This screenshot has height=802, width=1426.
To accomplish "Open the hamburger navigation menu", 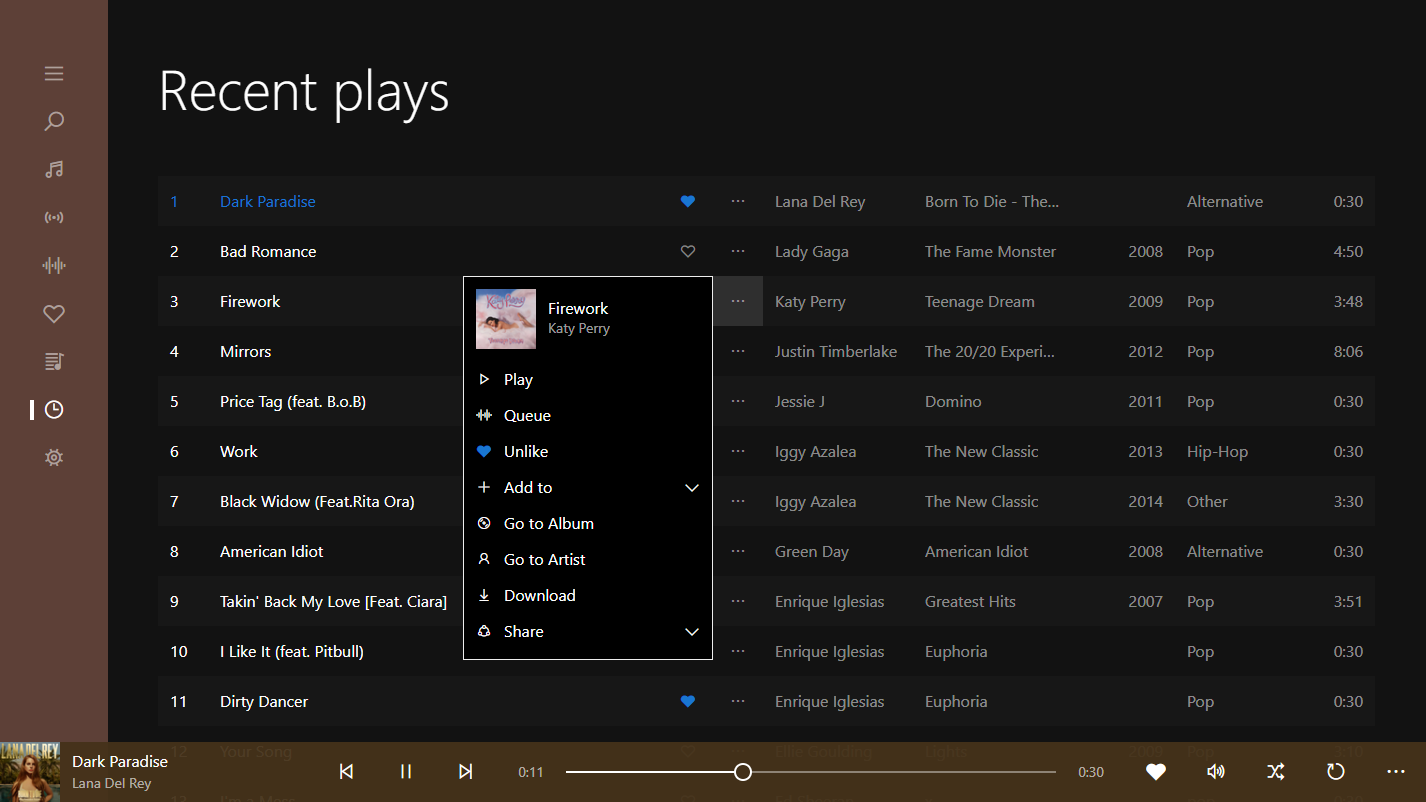I will (x=54, y=73).
